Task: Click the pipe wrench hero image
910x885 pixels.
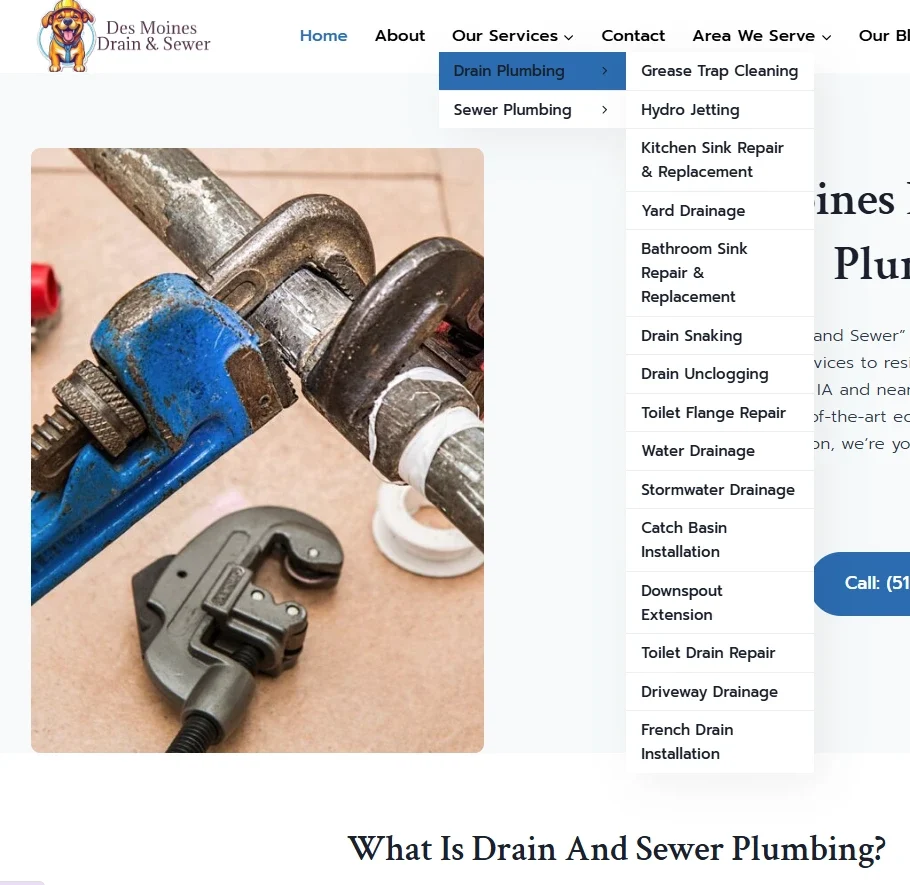Action: pyautogui.click(x=257, y=450)
